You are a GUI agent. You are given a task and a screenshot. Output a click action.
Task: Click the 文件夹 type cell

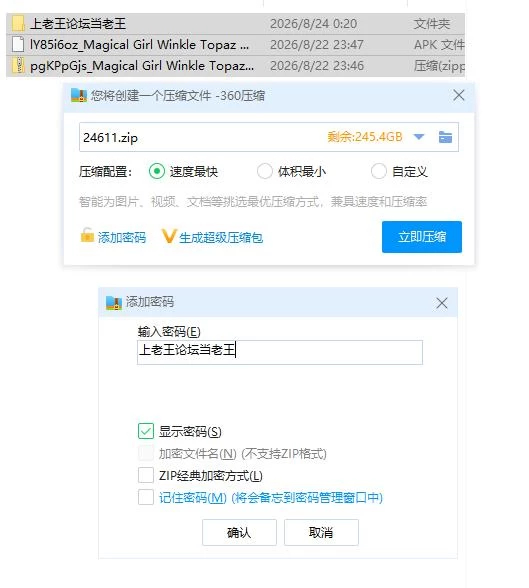(432, 24)
